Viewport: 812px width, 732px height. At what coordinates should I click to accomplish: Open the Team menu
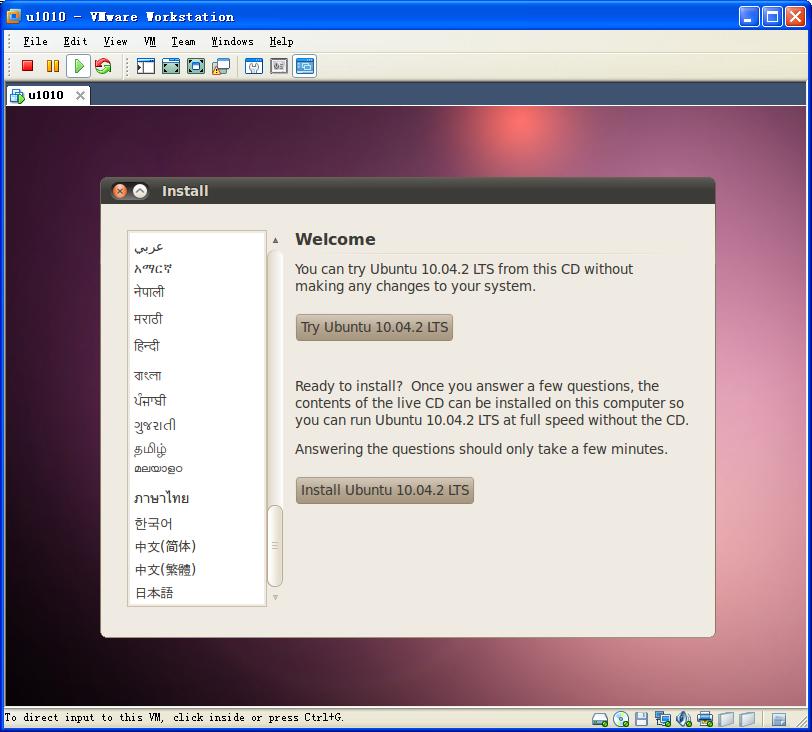pyautogui.click(x=183, y=41)
